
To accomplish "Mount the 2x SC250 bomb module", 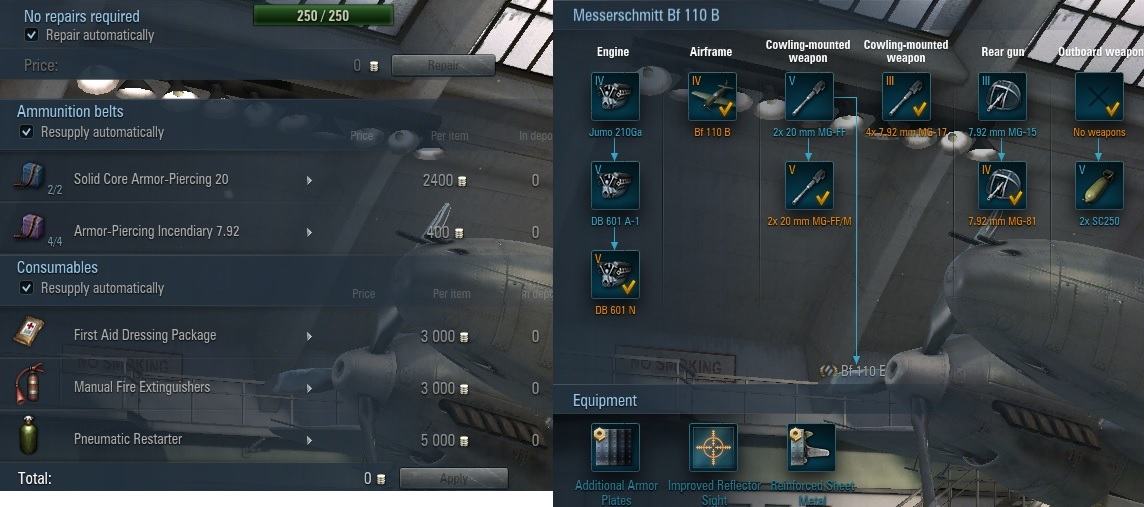I will click(x=1099, y=185).
